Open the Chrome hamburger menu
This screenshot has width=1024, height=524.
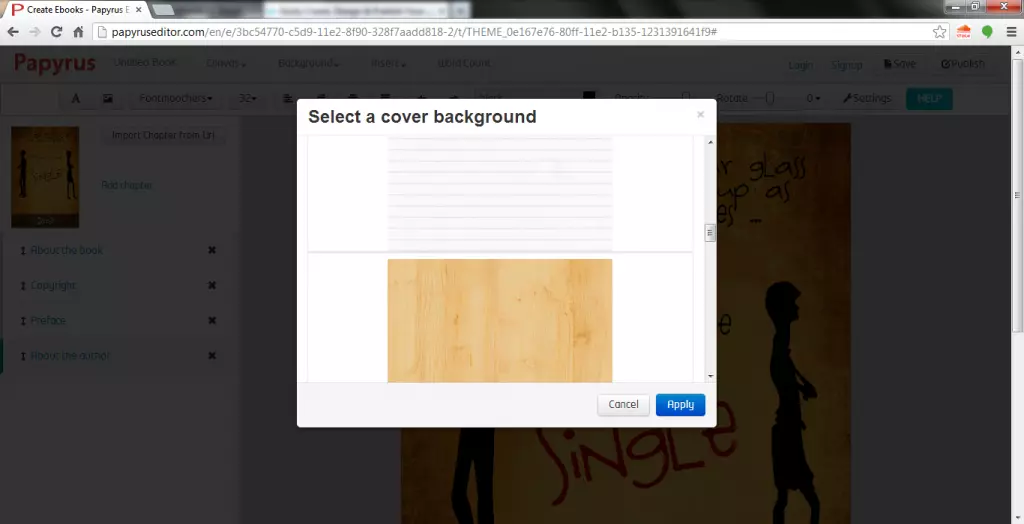(x=1011, y=32)
